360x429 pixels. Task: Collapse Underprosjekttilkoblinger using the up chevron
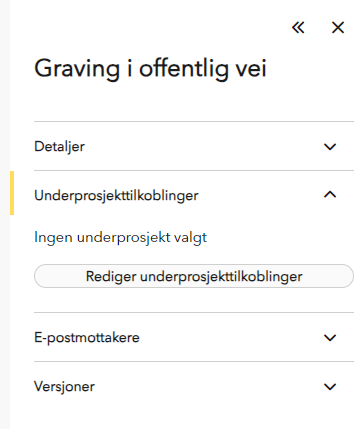click(330, 195)
